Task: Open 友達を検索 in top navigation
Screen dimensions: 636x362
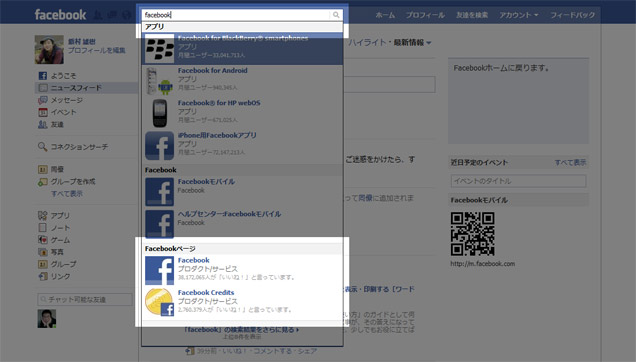Action: tap(472, 15)
